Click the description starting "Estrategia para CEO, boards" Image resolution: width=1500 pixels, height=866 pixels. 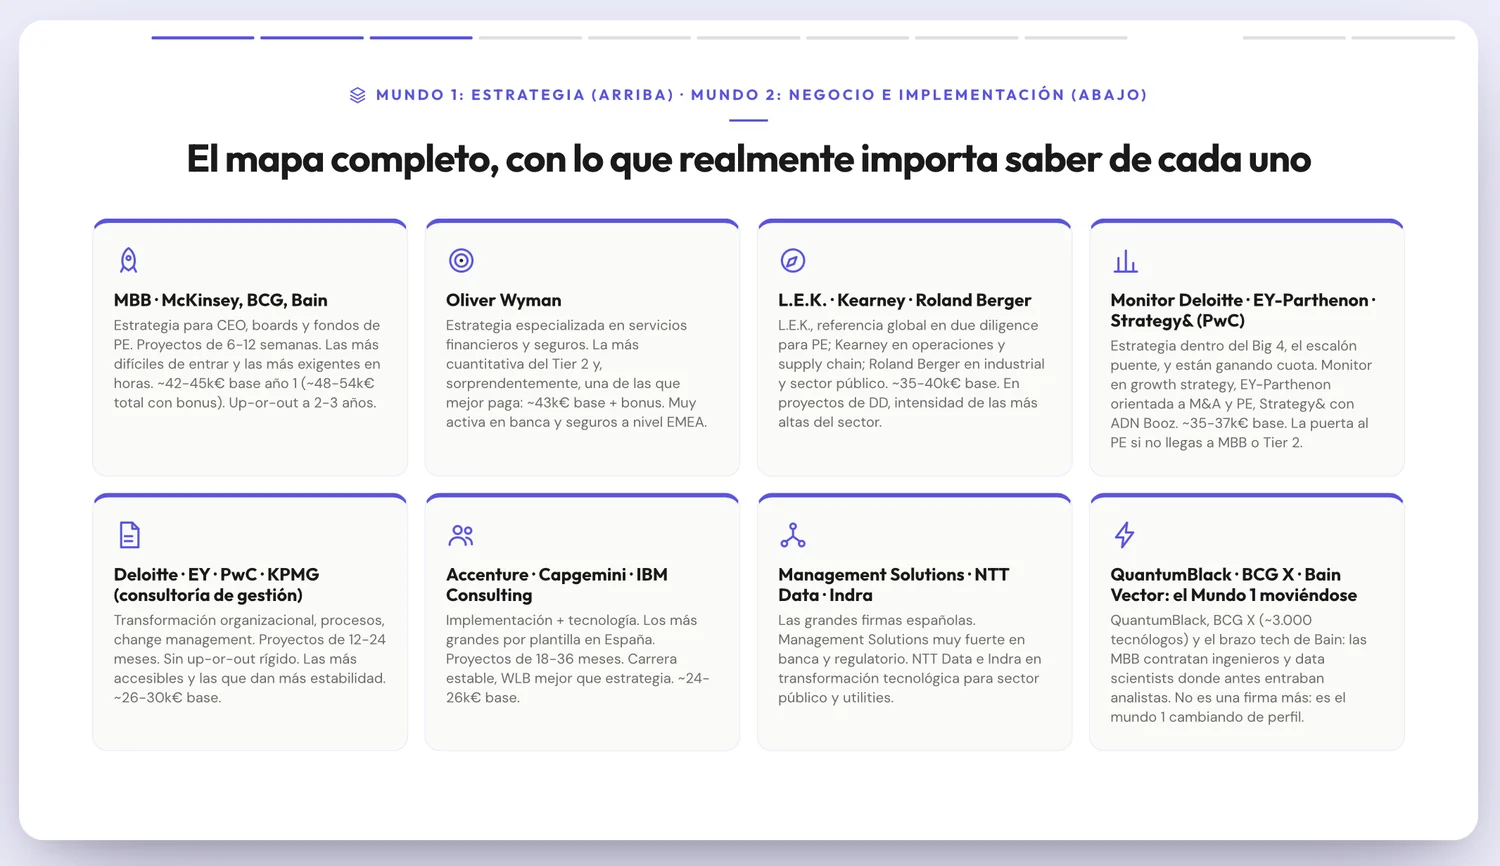coord(248,364)
